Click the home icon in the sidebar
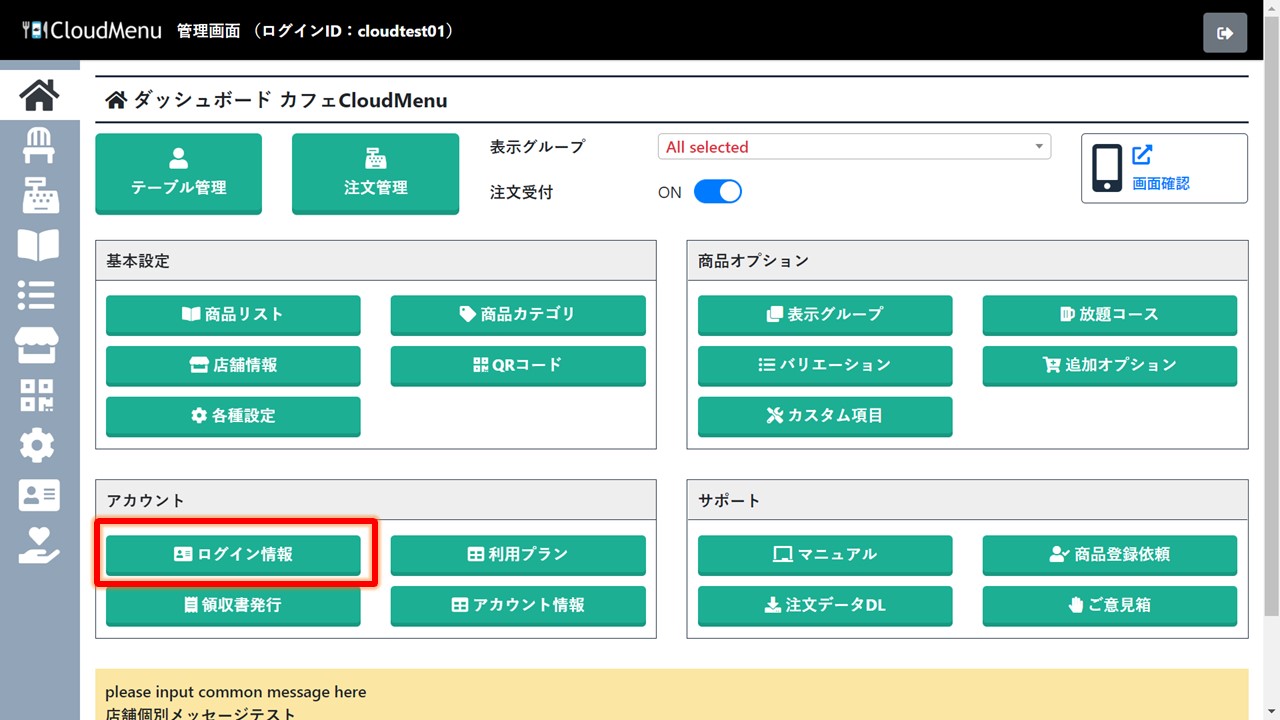This screenshot has height=720, width=1280. (x=39, y=95)
